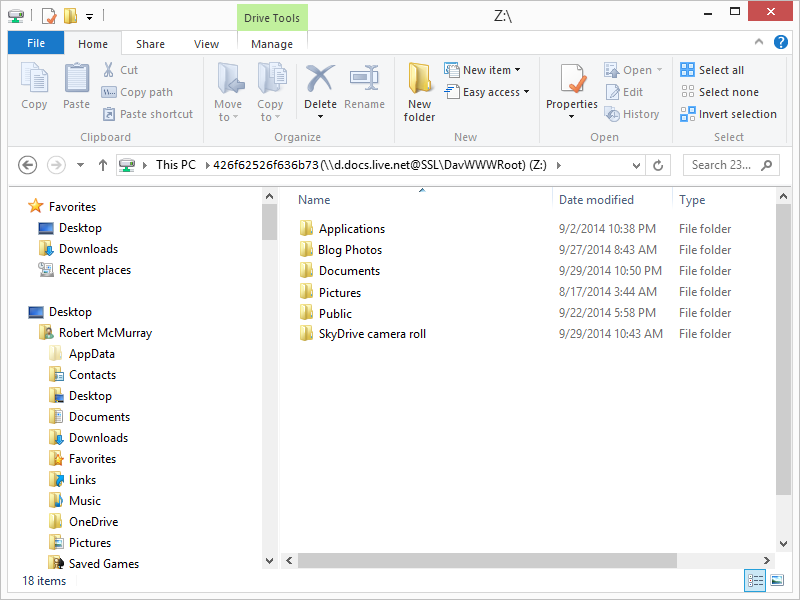Switch to the View ribbon tab

click(x=206, y=44)
